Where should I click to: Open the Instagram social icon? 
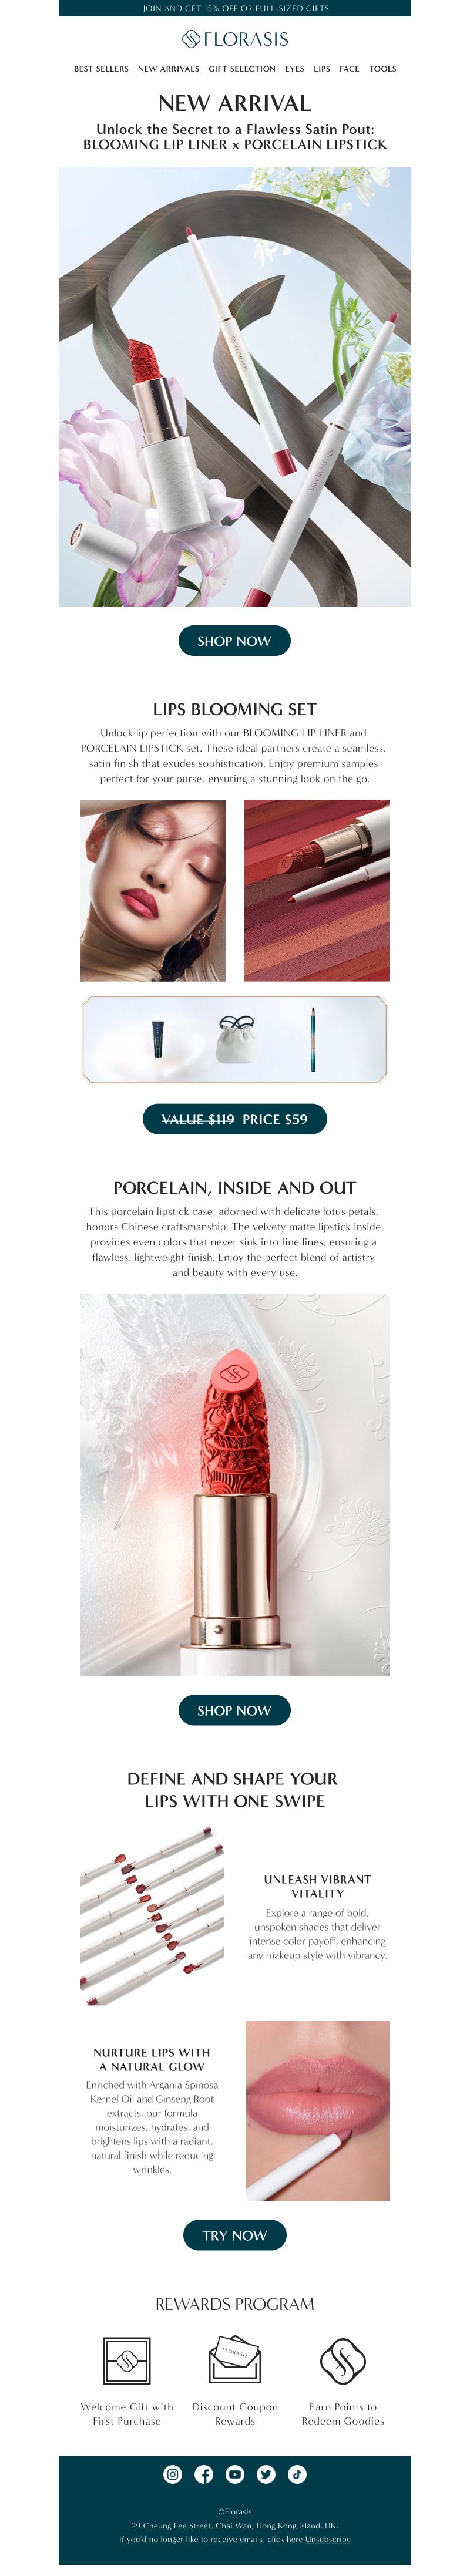[173, 2474]
